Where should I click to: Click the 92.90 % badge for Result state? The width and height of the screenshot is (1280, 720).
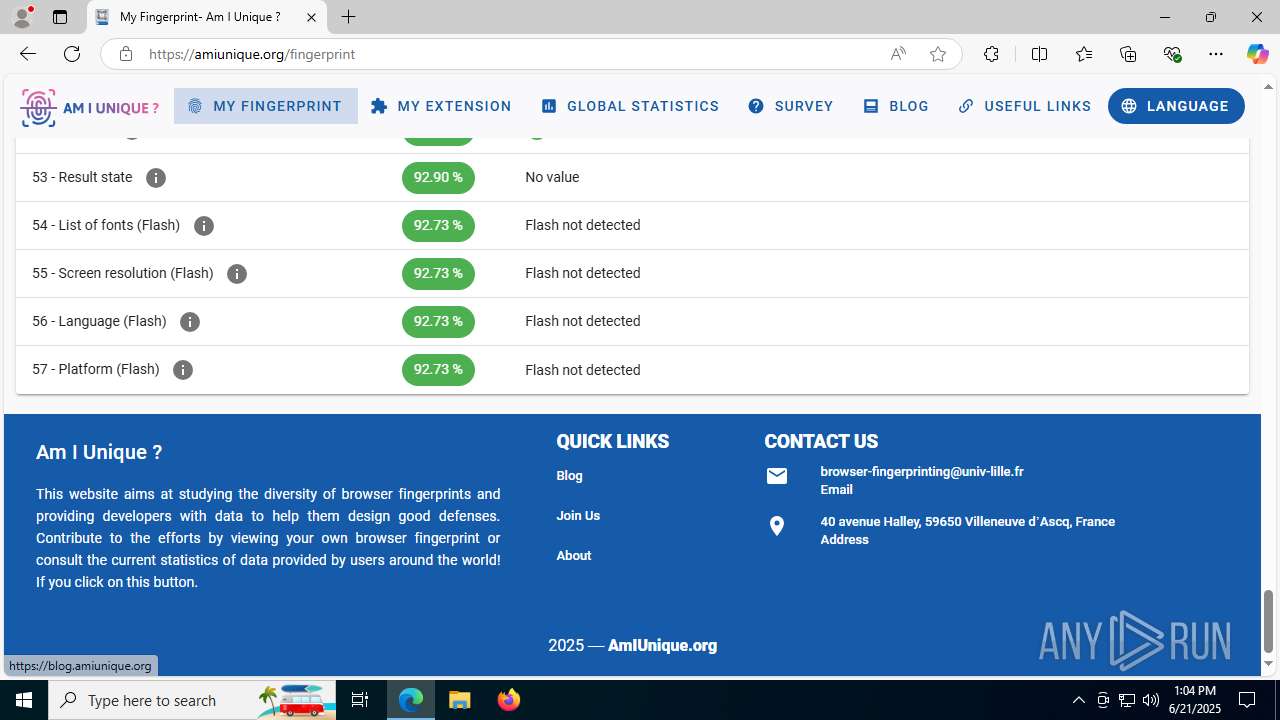(438, 178)
